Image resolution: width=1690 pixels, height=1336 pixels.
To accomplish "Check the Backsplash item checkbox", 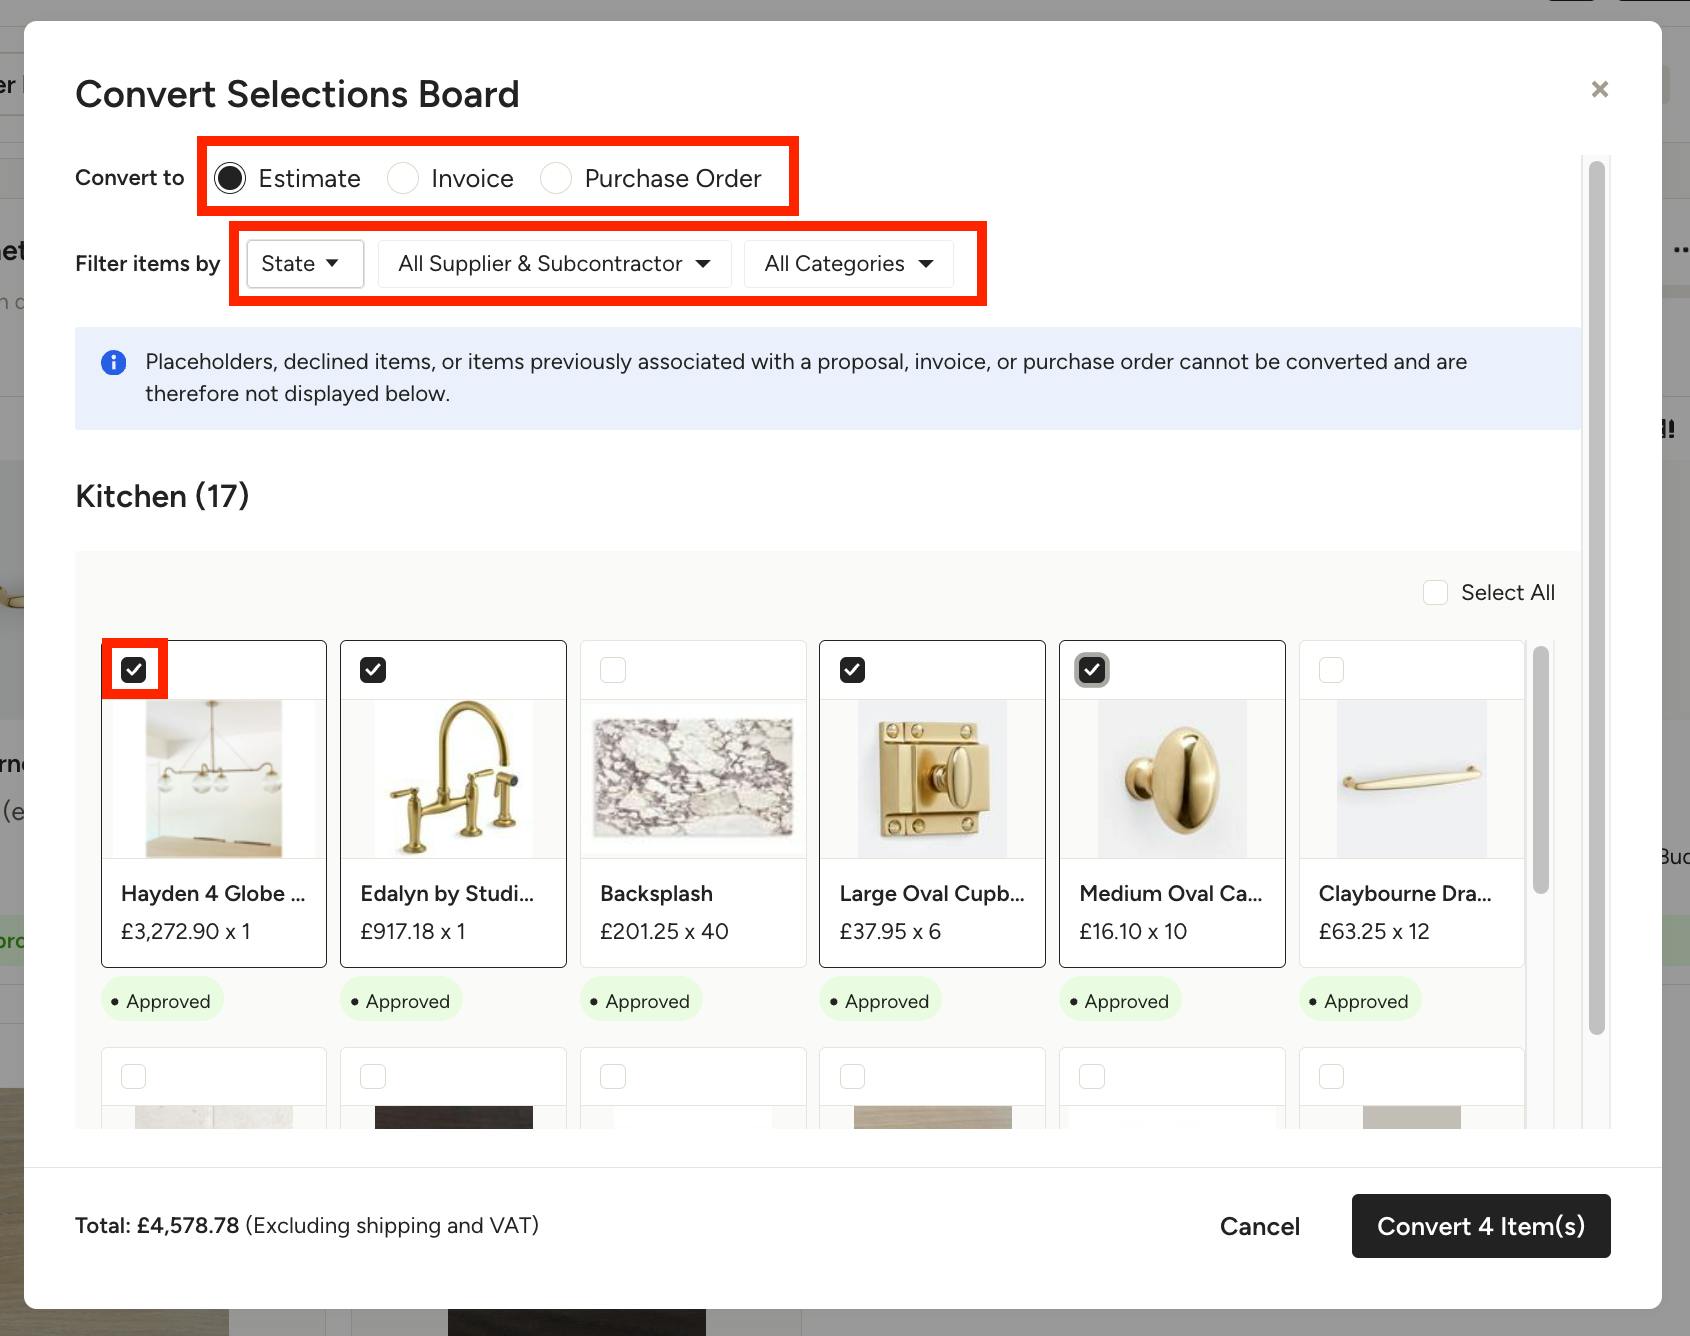I will (x=613, y=670).
